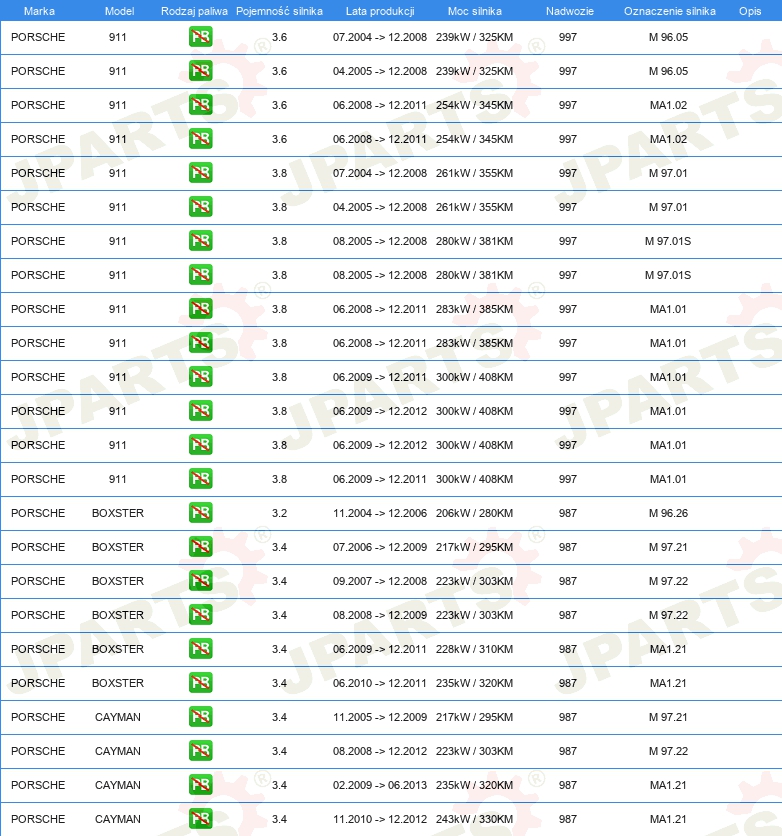Click the Moc silnika column header
Image resolution: width=782 pixels, height=836 pixels.
474,11
